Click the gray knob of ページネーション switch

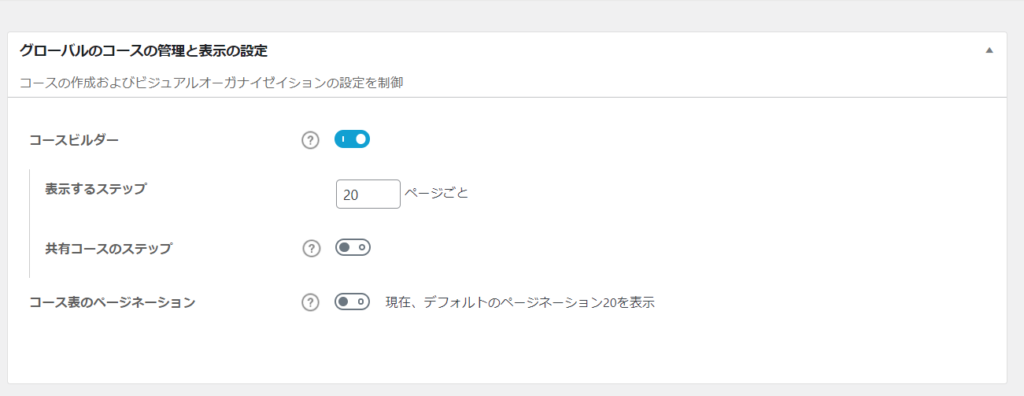[x=344, y=302]
